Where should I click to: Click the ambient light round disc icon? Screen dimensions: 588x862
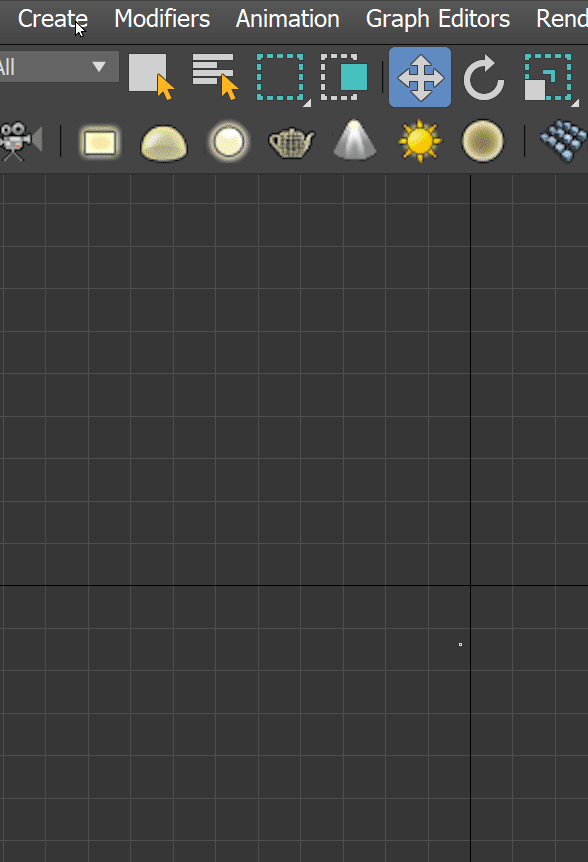tap(483, 141)
